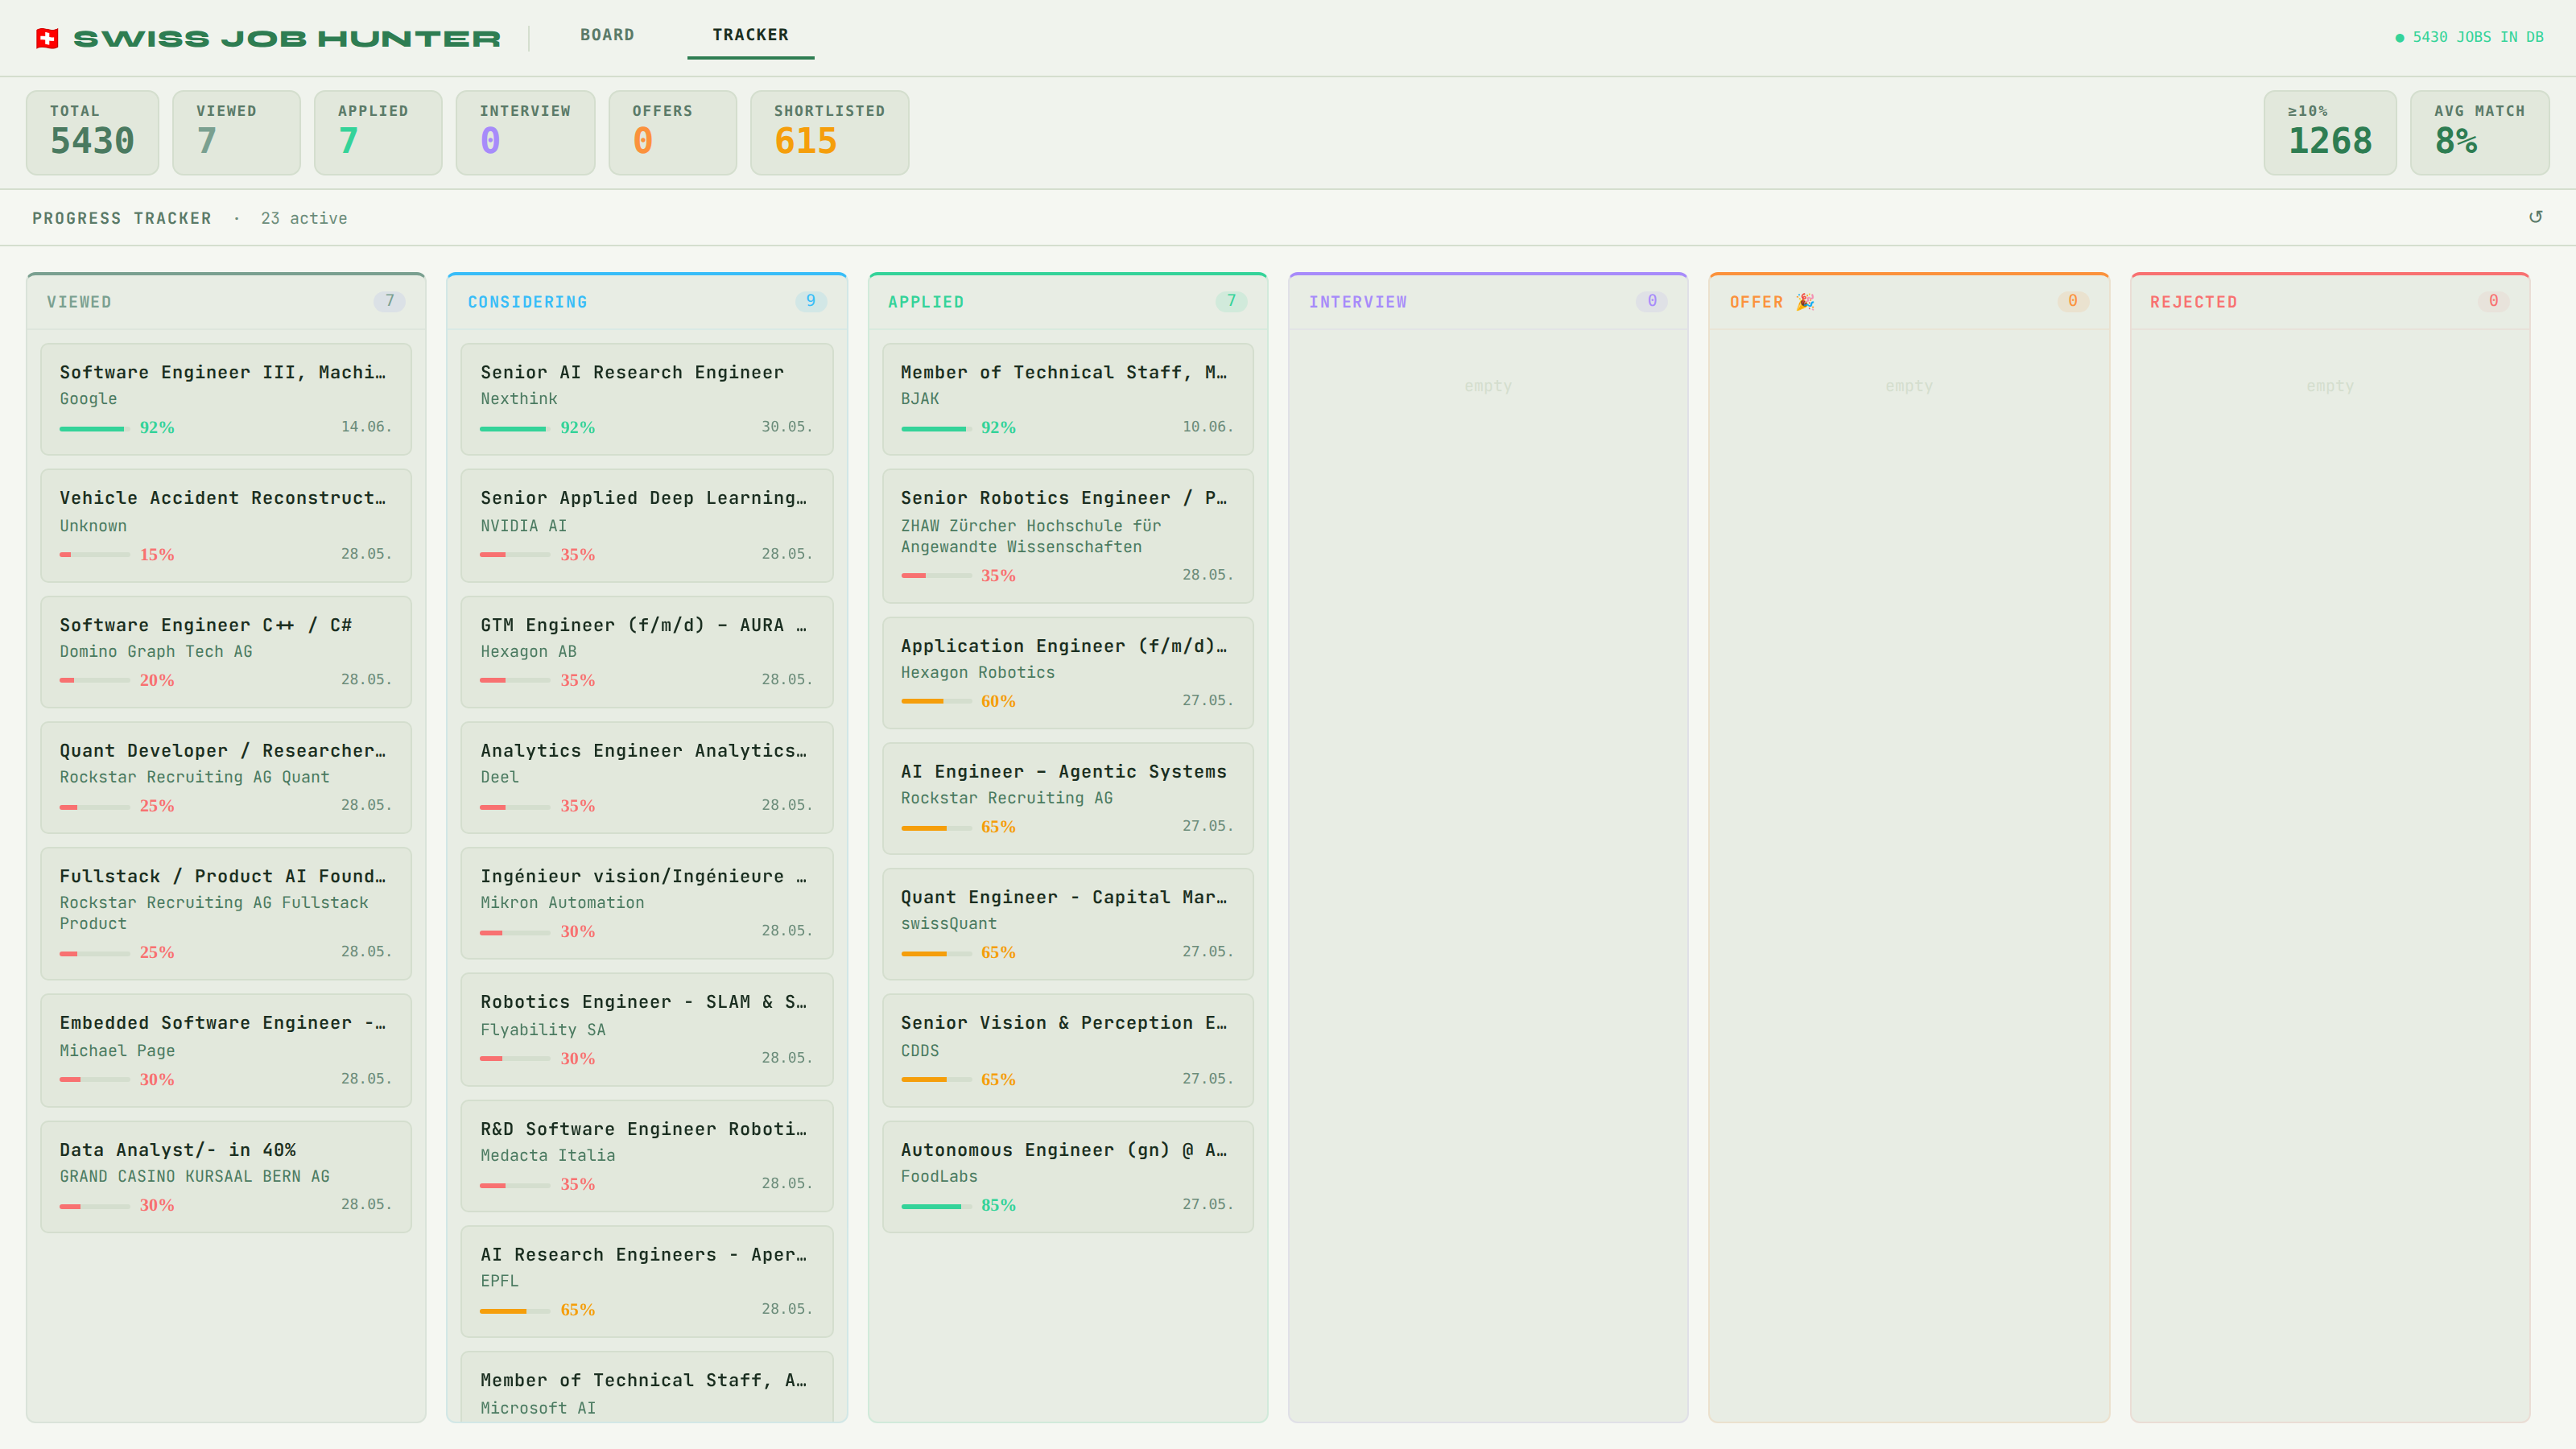Open the BJAK Member of Technical Staff card

coord(1068,399)
